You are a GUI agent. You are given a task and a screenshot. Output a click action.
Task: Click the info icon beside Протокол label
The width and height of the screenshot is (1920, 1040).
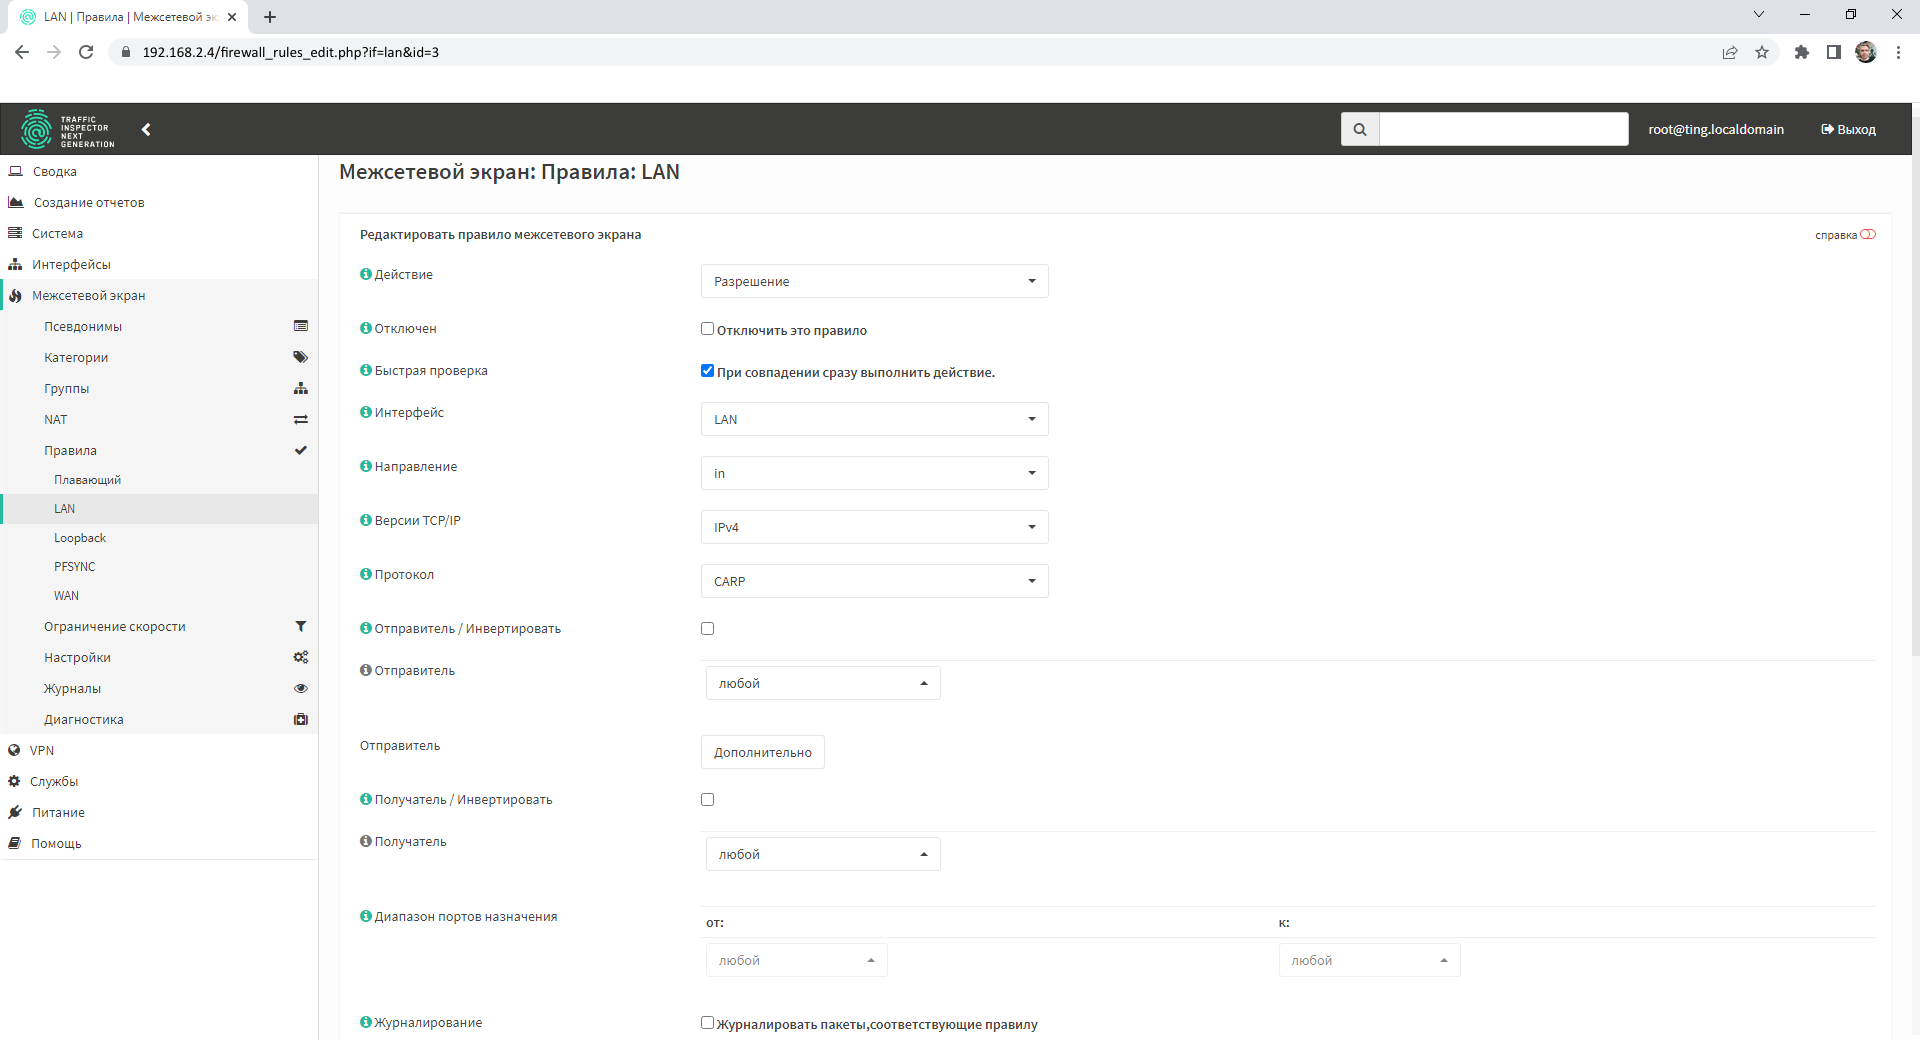point(366,574)
